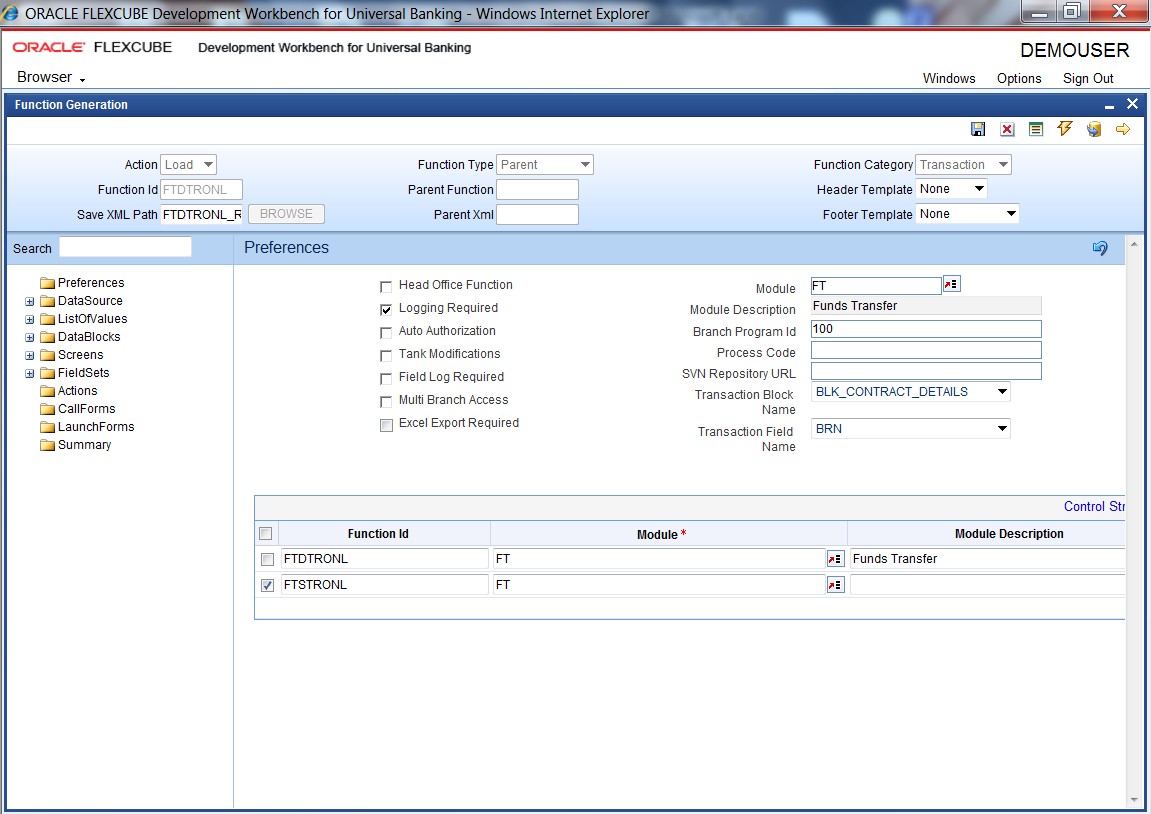Click the yellow arrow toolbar icon
1151x814 pixels.
click(1123, 130)
